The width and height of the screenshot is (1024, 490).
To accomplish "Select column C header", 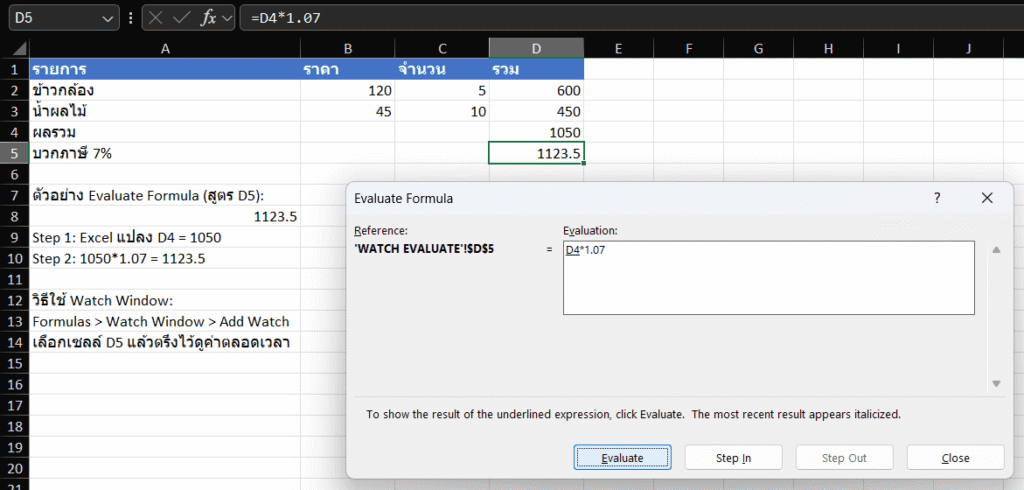I will 442,48.
